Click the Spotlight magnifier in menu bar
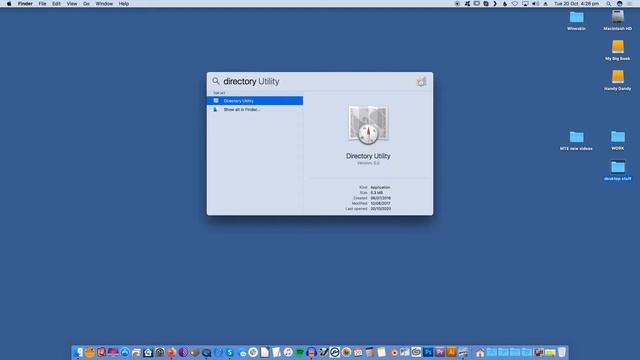Viewport: 640px width, 360px height. (609, 4)
